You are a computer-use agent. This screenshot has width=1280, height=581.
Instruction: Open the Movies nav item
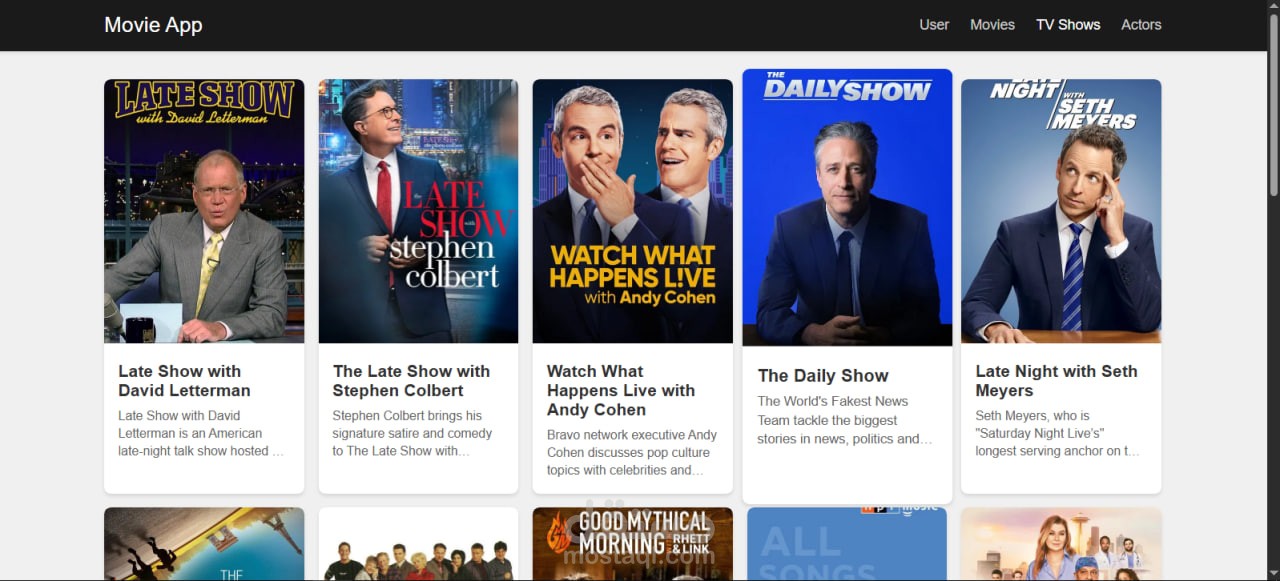(x=992, y=25)
